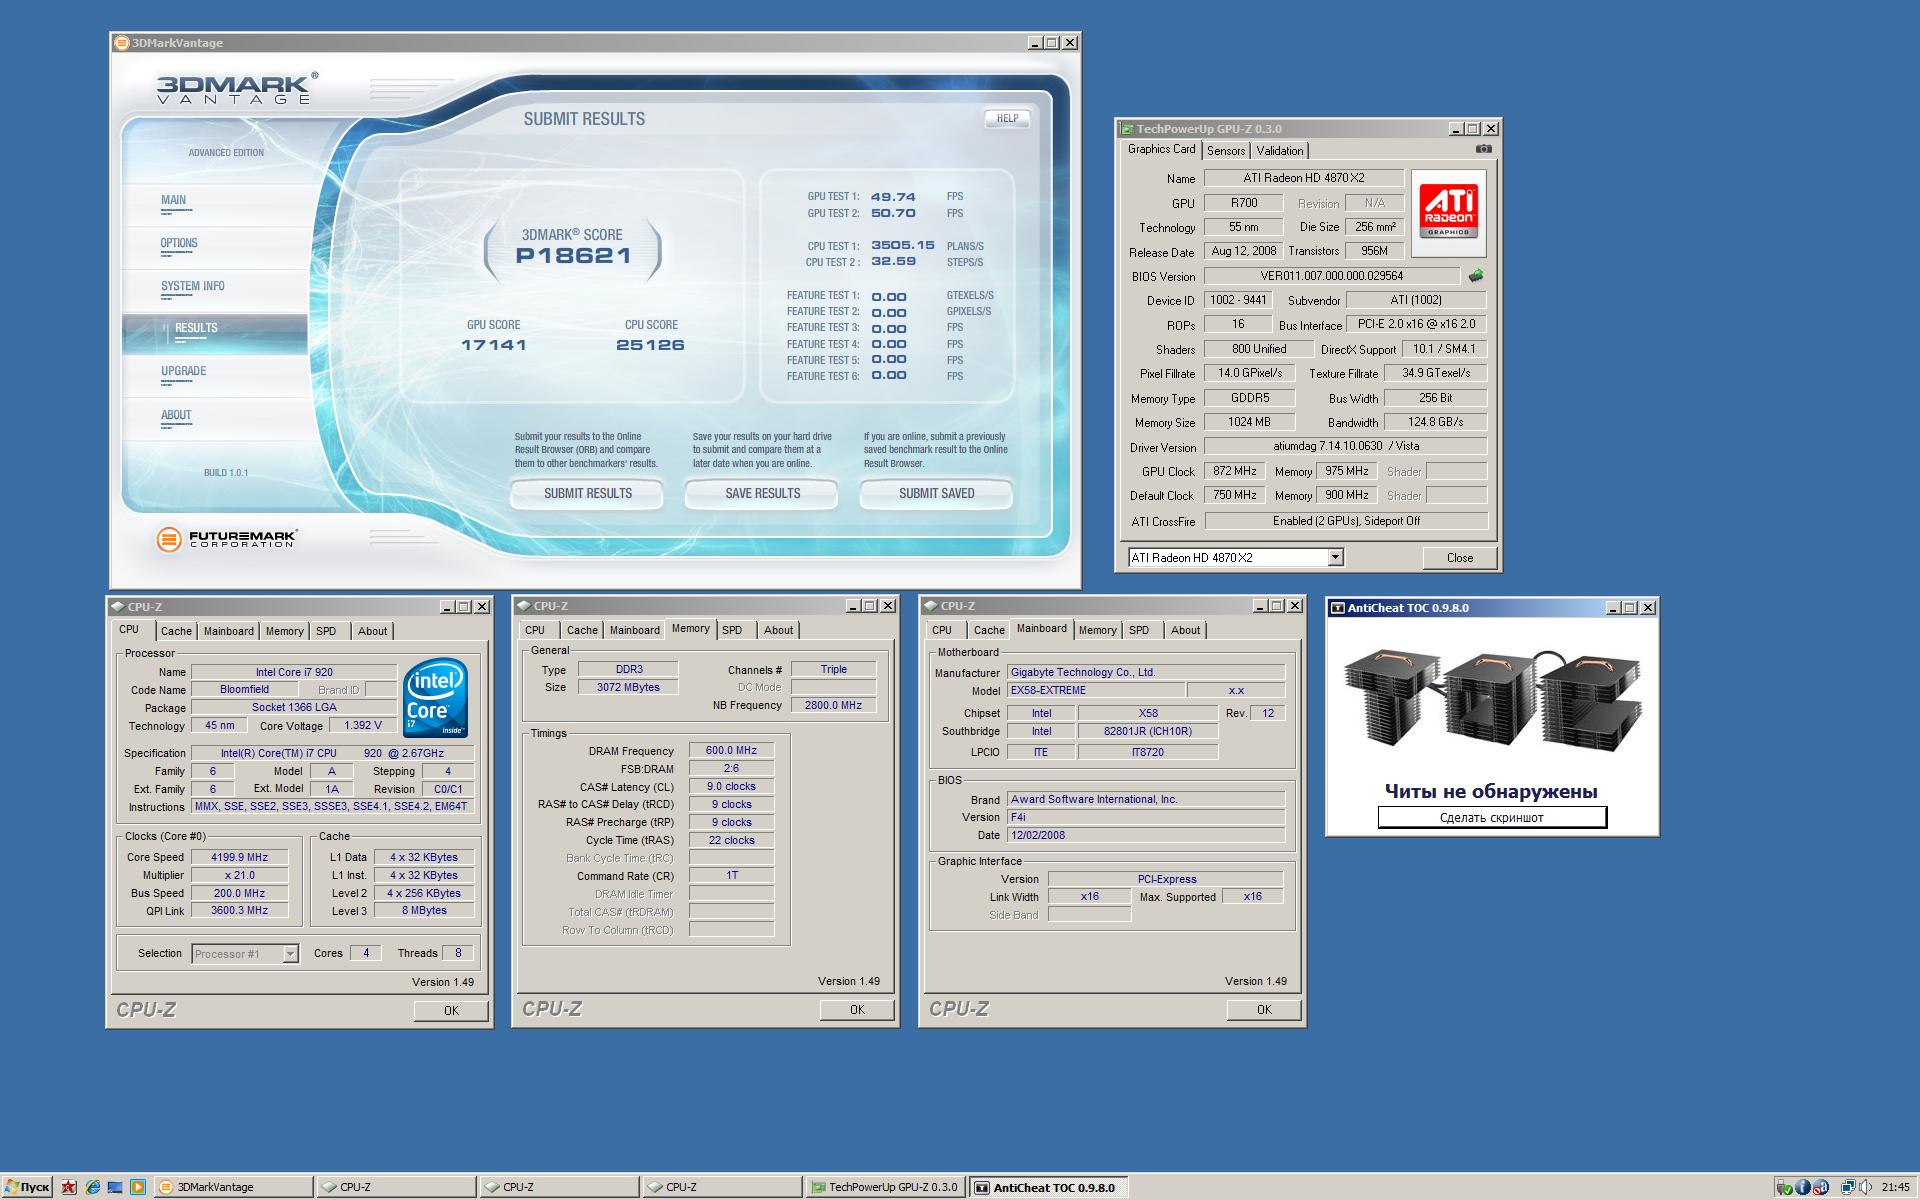The width and height of the screenshot is (1920, 1200).
Task: Click the Futuremark Corporation logo
Action: point(227,538)
